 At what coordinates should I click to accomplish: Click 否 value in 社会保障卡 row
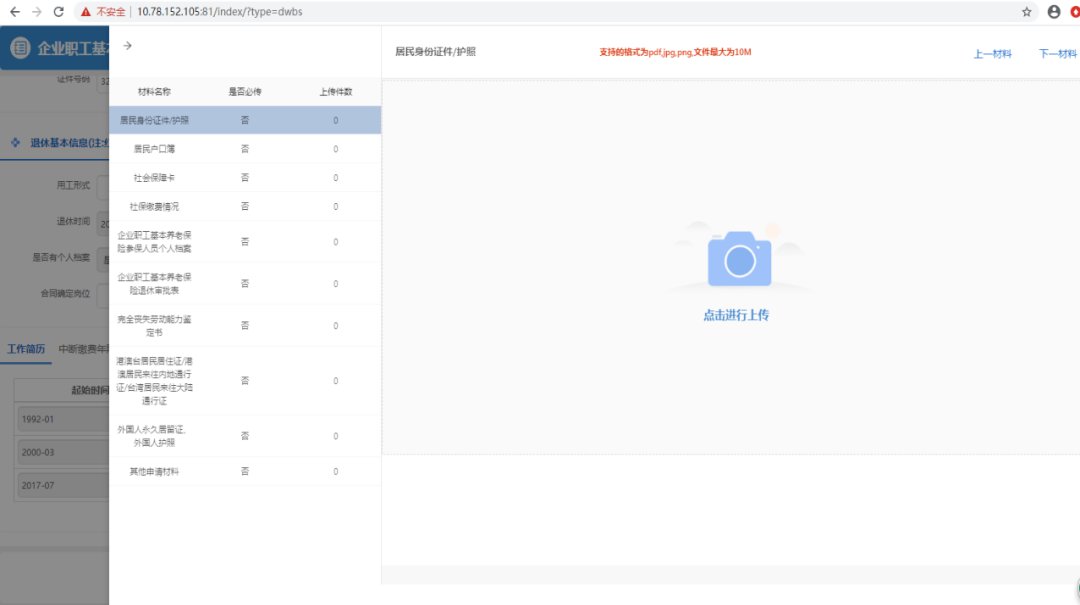(x=245, y=178)
